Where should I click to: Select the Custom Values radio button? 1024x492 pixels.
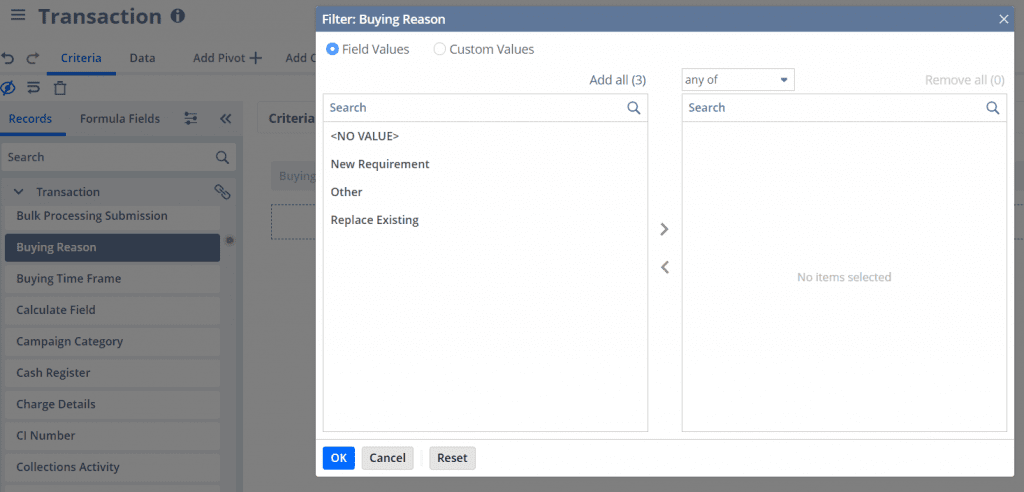tap(440, 49)
